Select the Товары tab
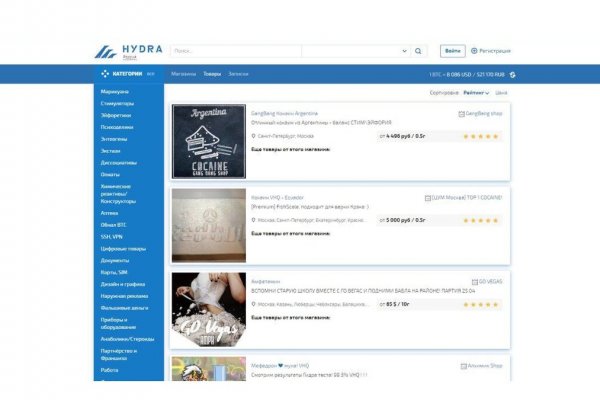The image size is (600, 400). coord(212,74)
